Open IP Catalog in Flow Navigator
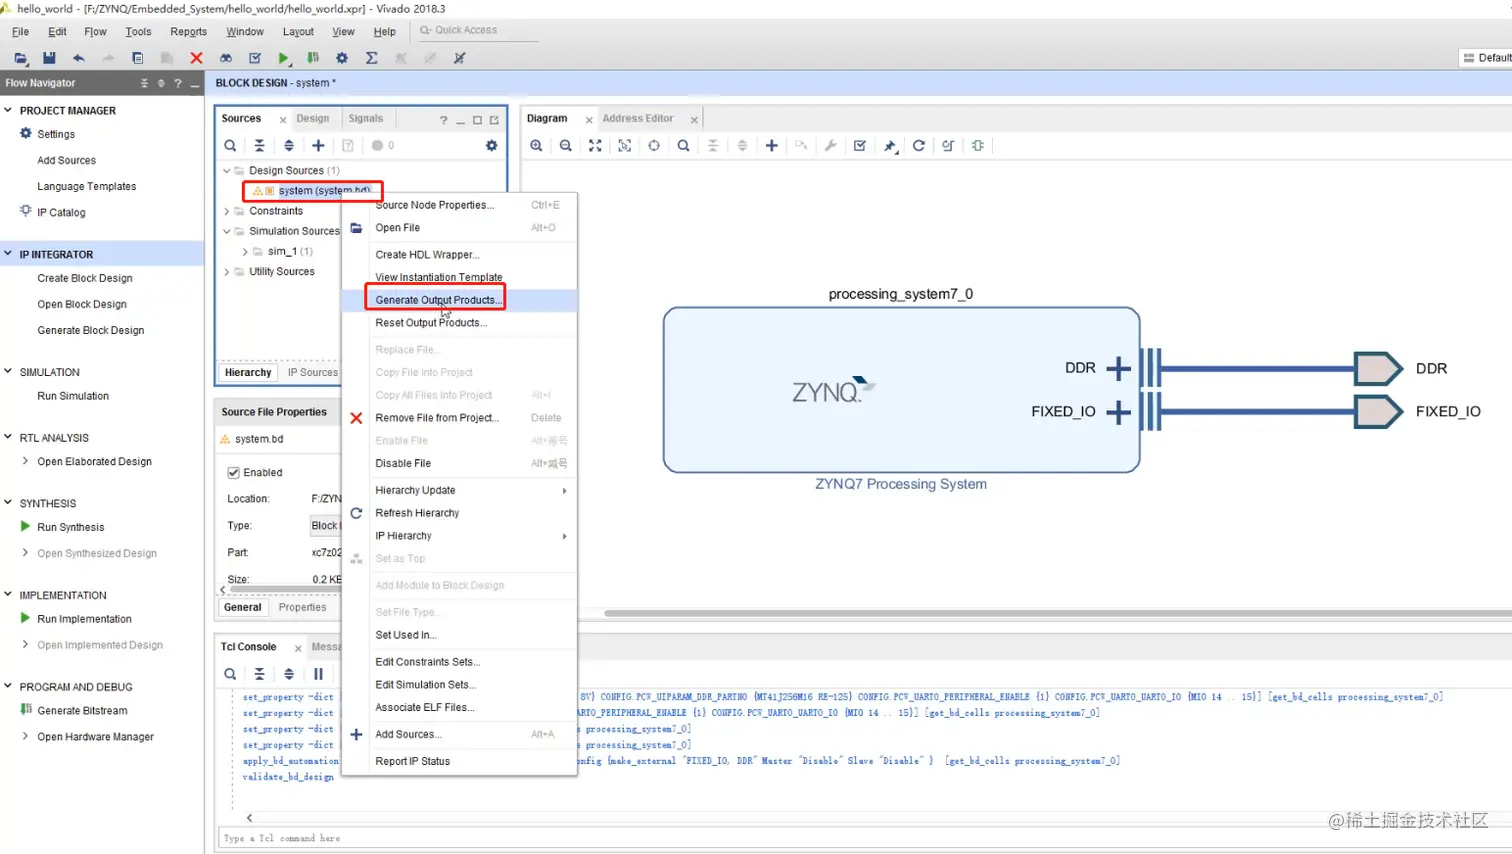Viewport: 1512px width, 854px height. pyautogui.click(x=61, y=212)
